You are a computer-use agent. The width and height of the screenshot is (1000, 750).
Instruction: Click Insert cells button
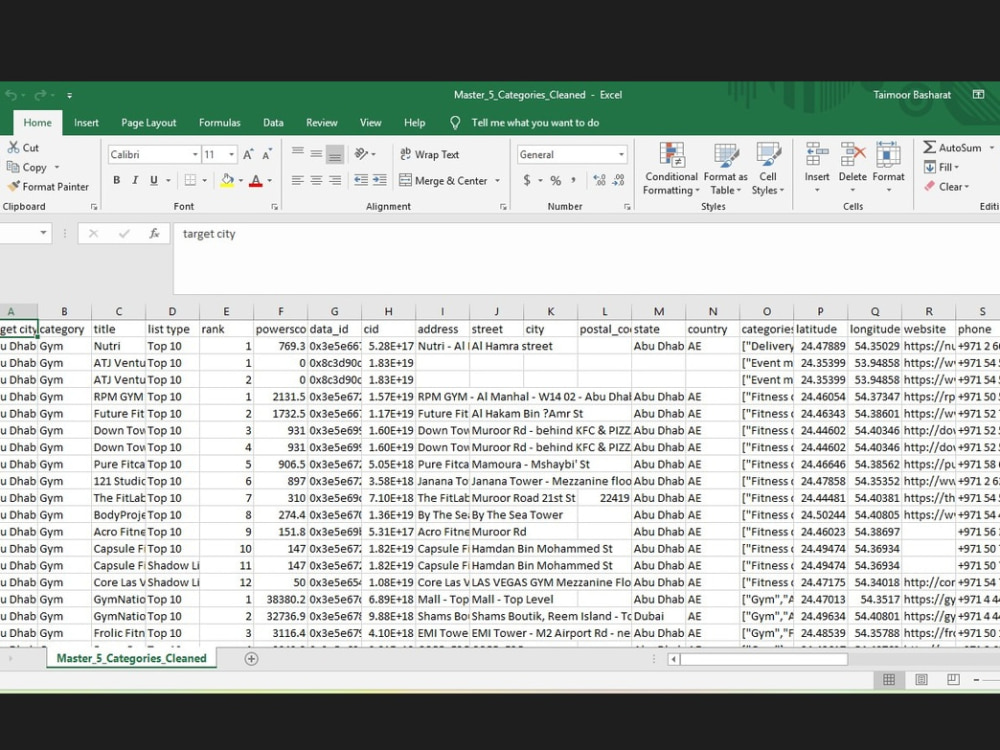817,168
